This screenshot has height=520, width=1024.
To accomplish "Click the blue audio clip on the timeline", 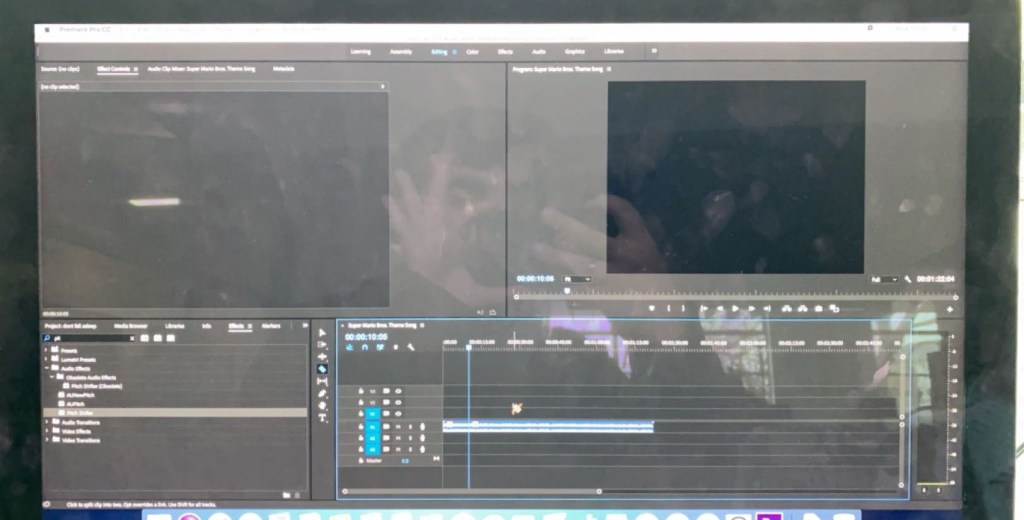I will pyautogui.click(x=548, y=426).
